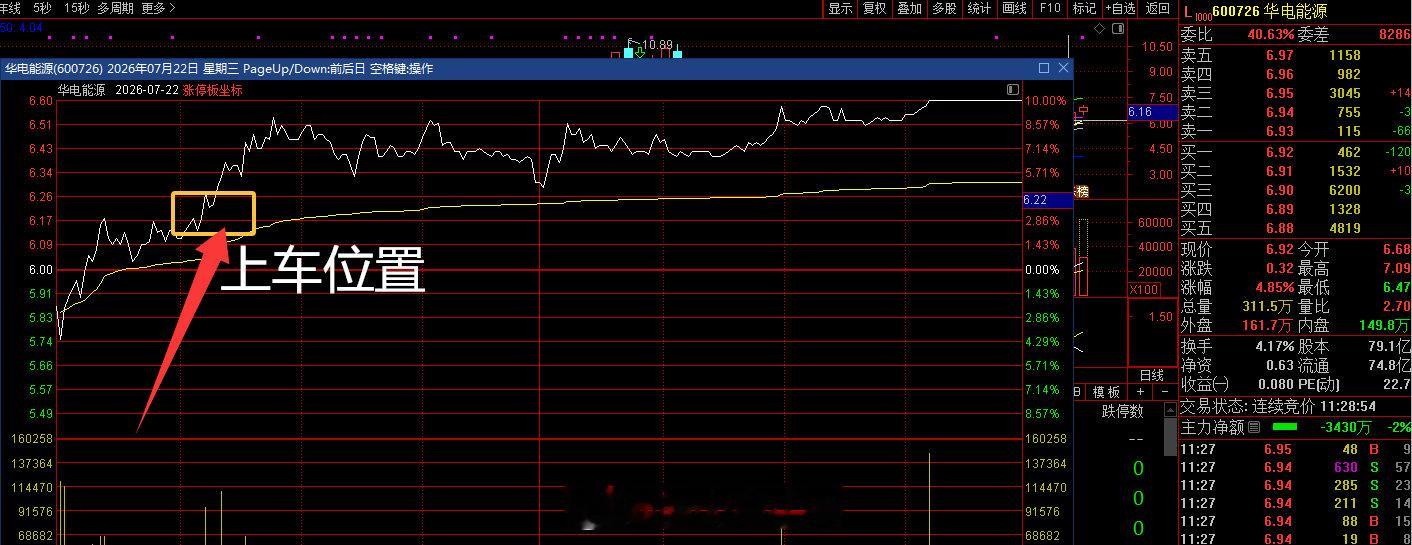Open the 主力净额 detail list icon
The width and height of the screenshot is (1412, 545).
(x=1254, y=427)
